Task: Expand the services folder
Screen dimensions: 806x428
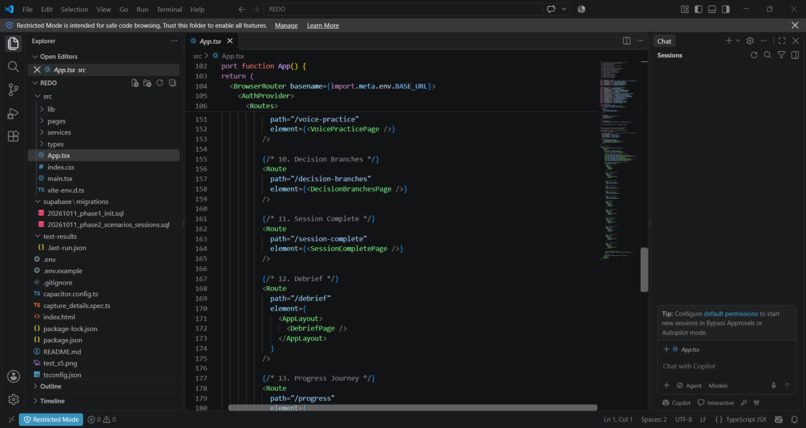Action: point(59,133)
